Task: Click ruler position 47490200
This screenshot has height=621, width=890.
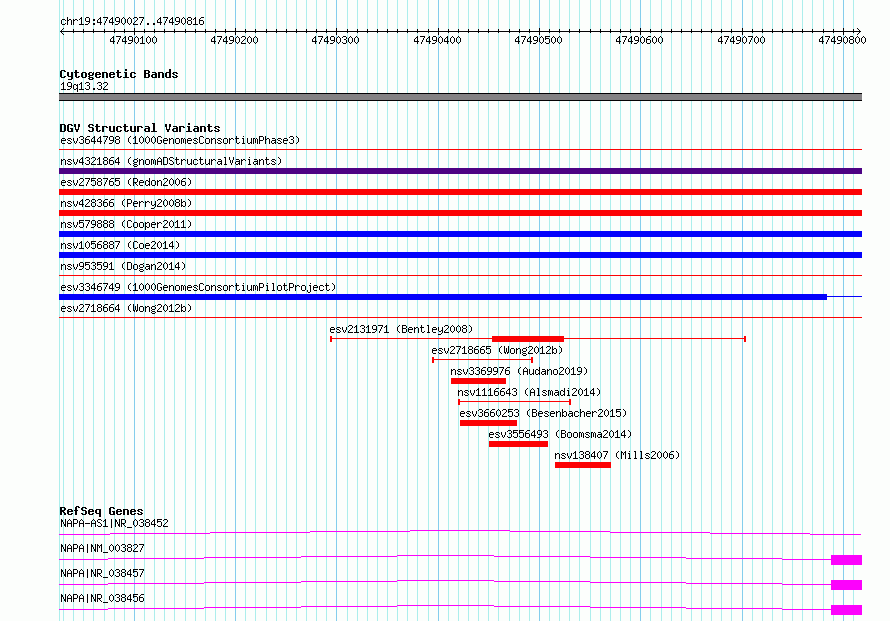Action: [x=234, y=40]
